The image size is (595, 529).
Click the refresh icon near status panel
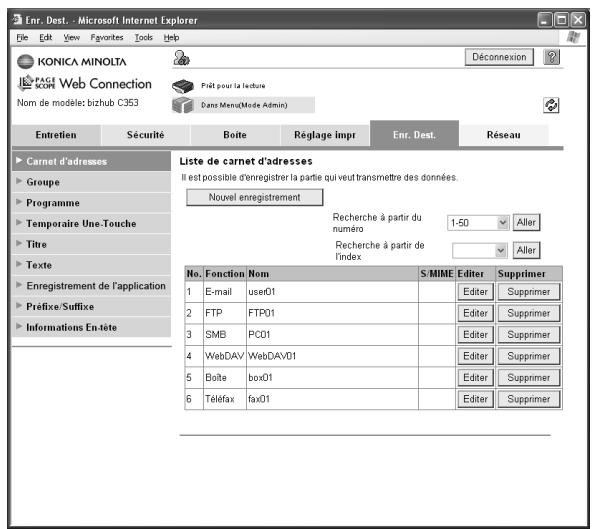click(x=551, y=105)
